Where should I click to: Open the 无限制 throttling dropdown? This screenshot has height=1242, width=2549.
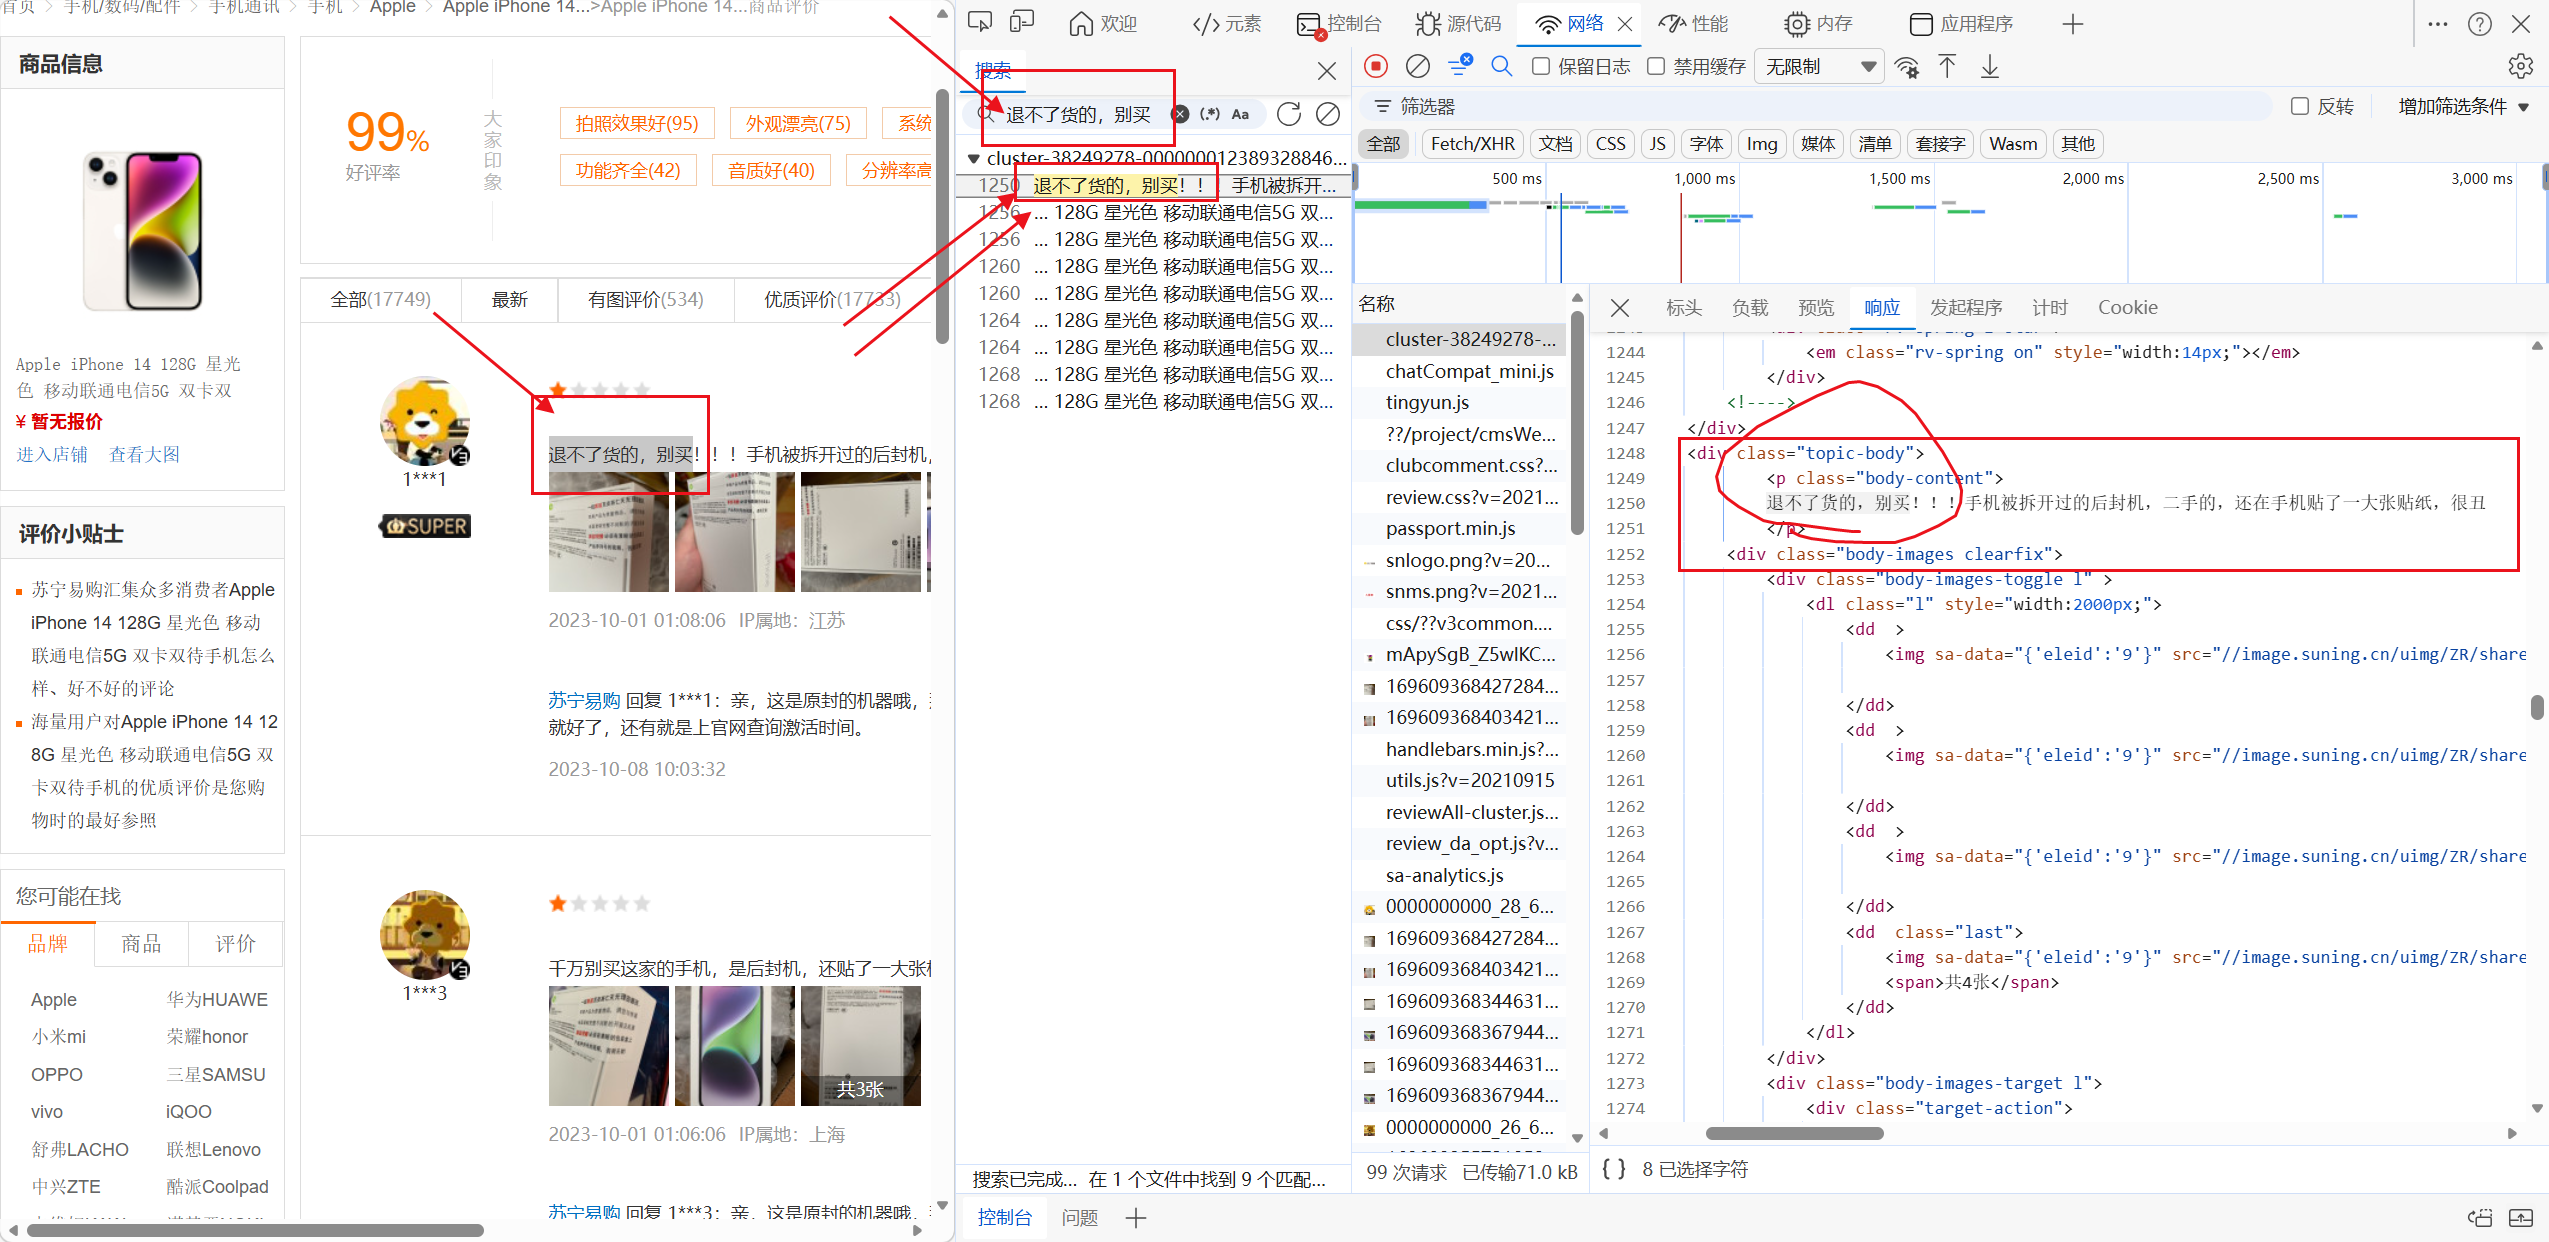click(x=1820, y=67)
